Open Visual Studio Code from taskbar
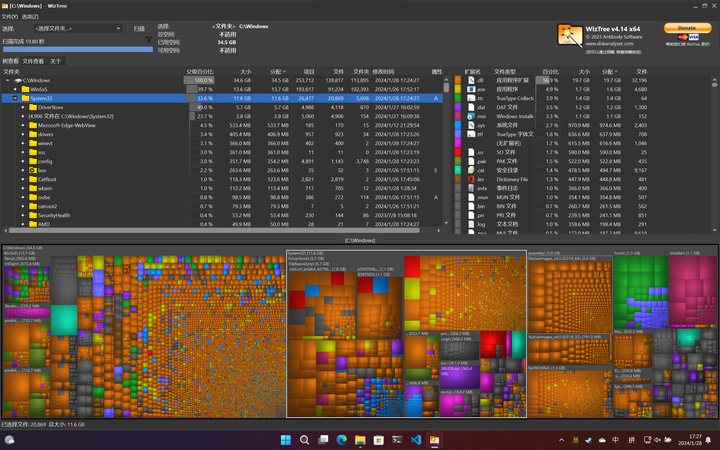Viewport: 720px width, 450px height. (x=416, y=440)
